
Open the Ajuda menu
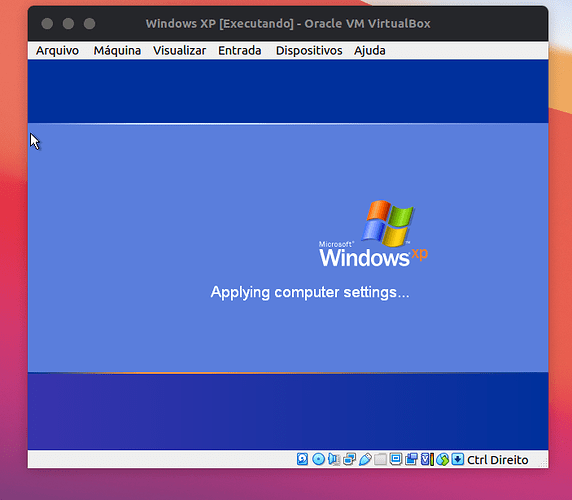click(x=370, y=50)
